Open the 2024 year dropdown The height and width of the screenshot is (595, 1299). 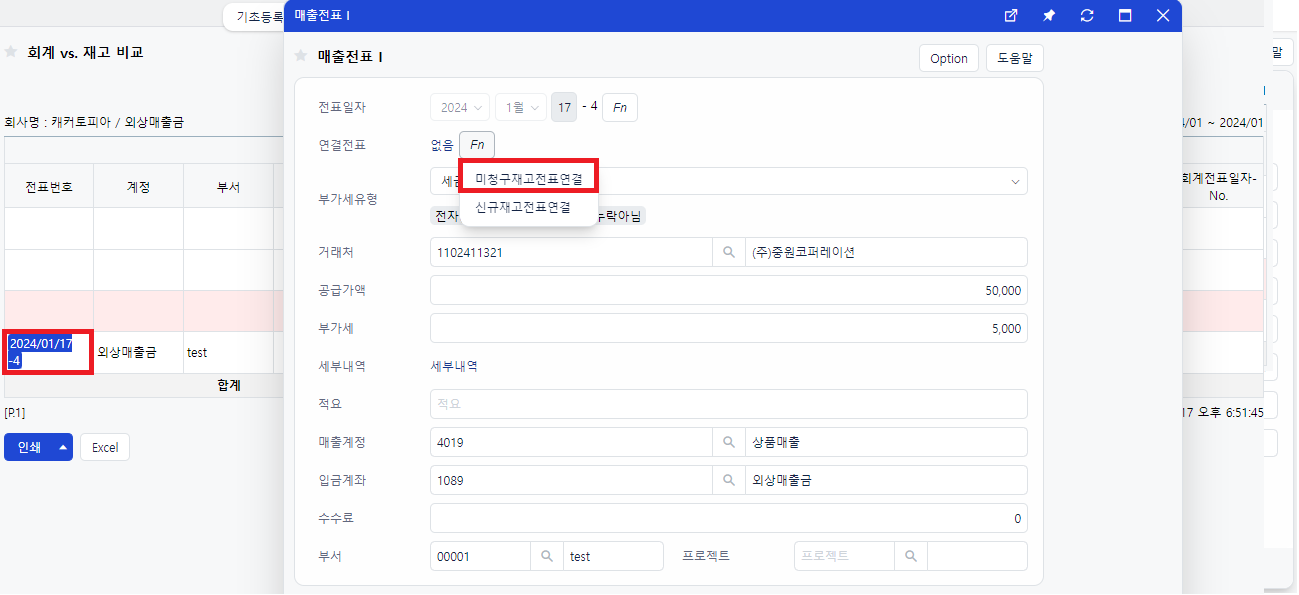tap(460, 107)
